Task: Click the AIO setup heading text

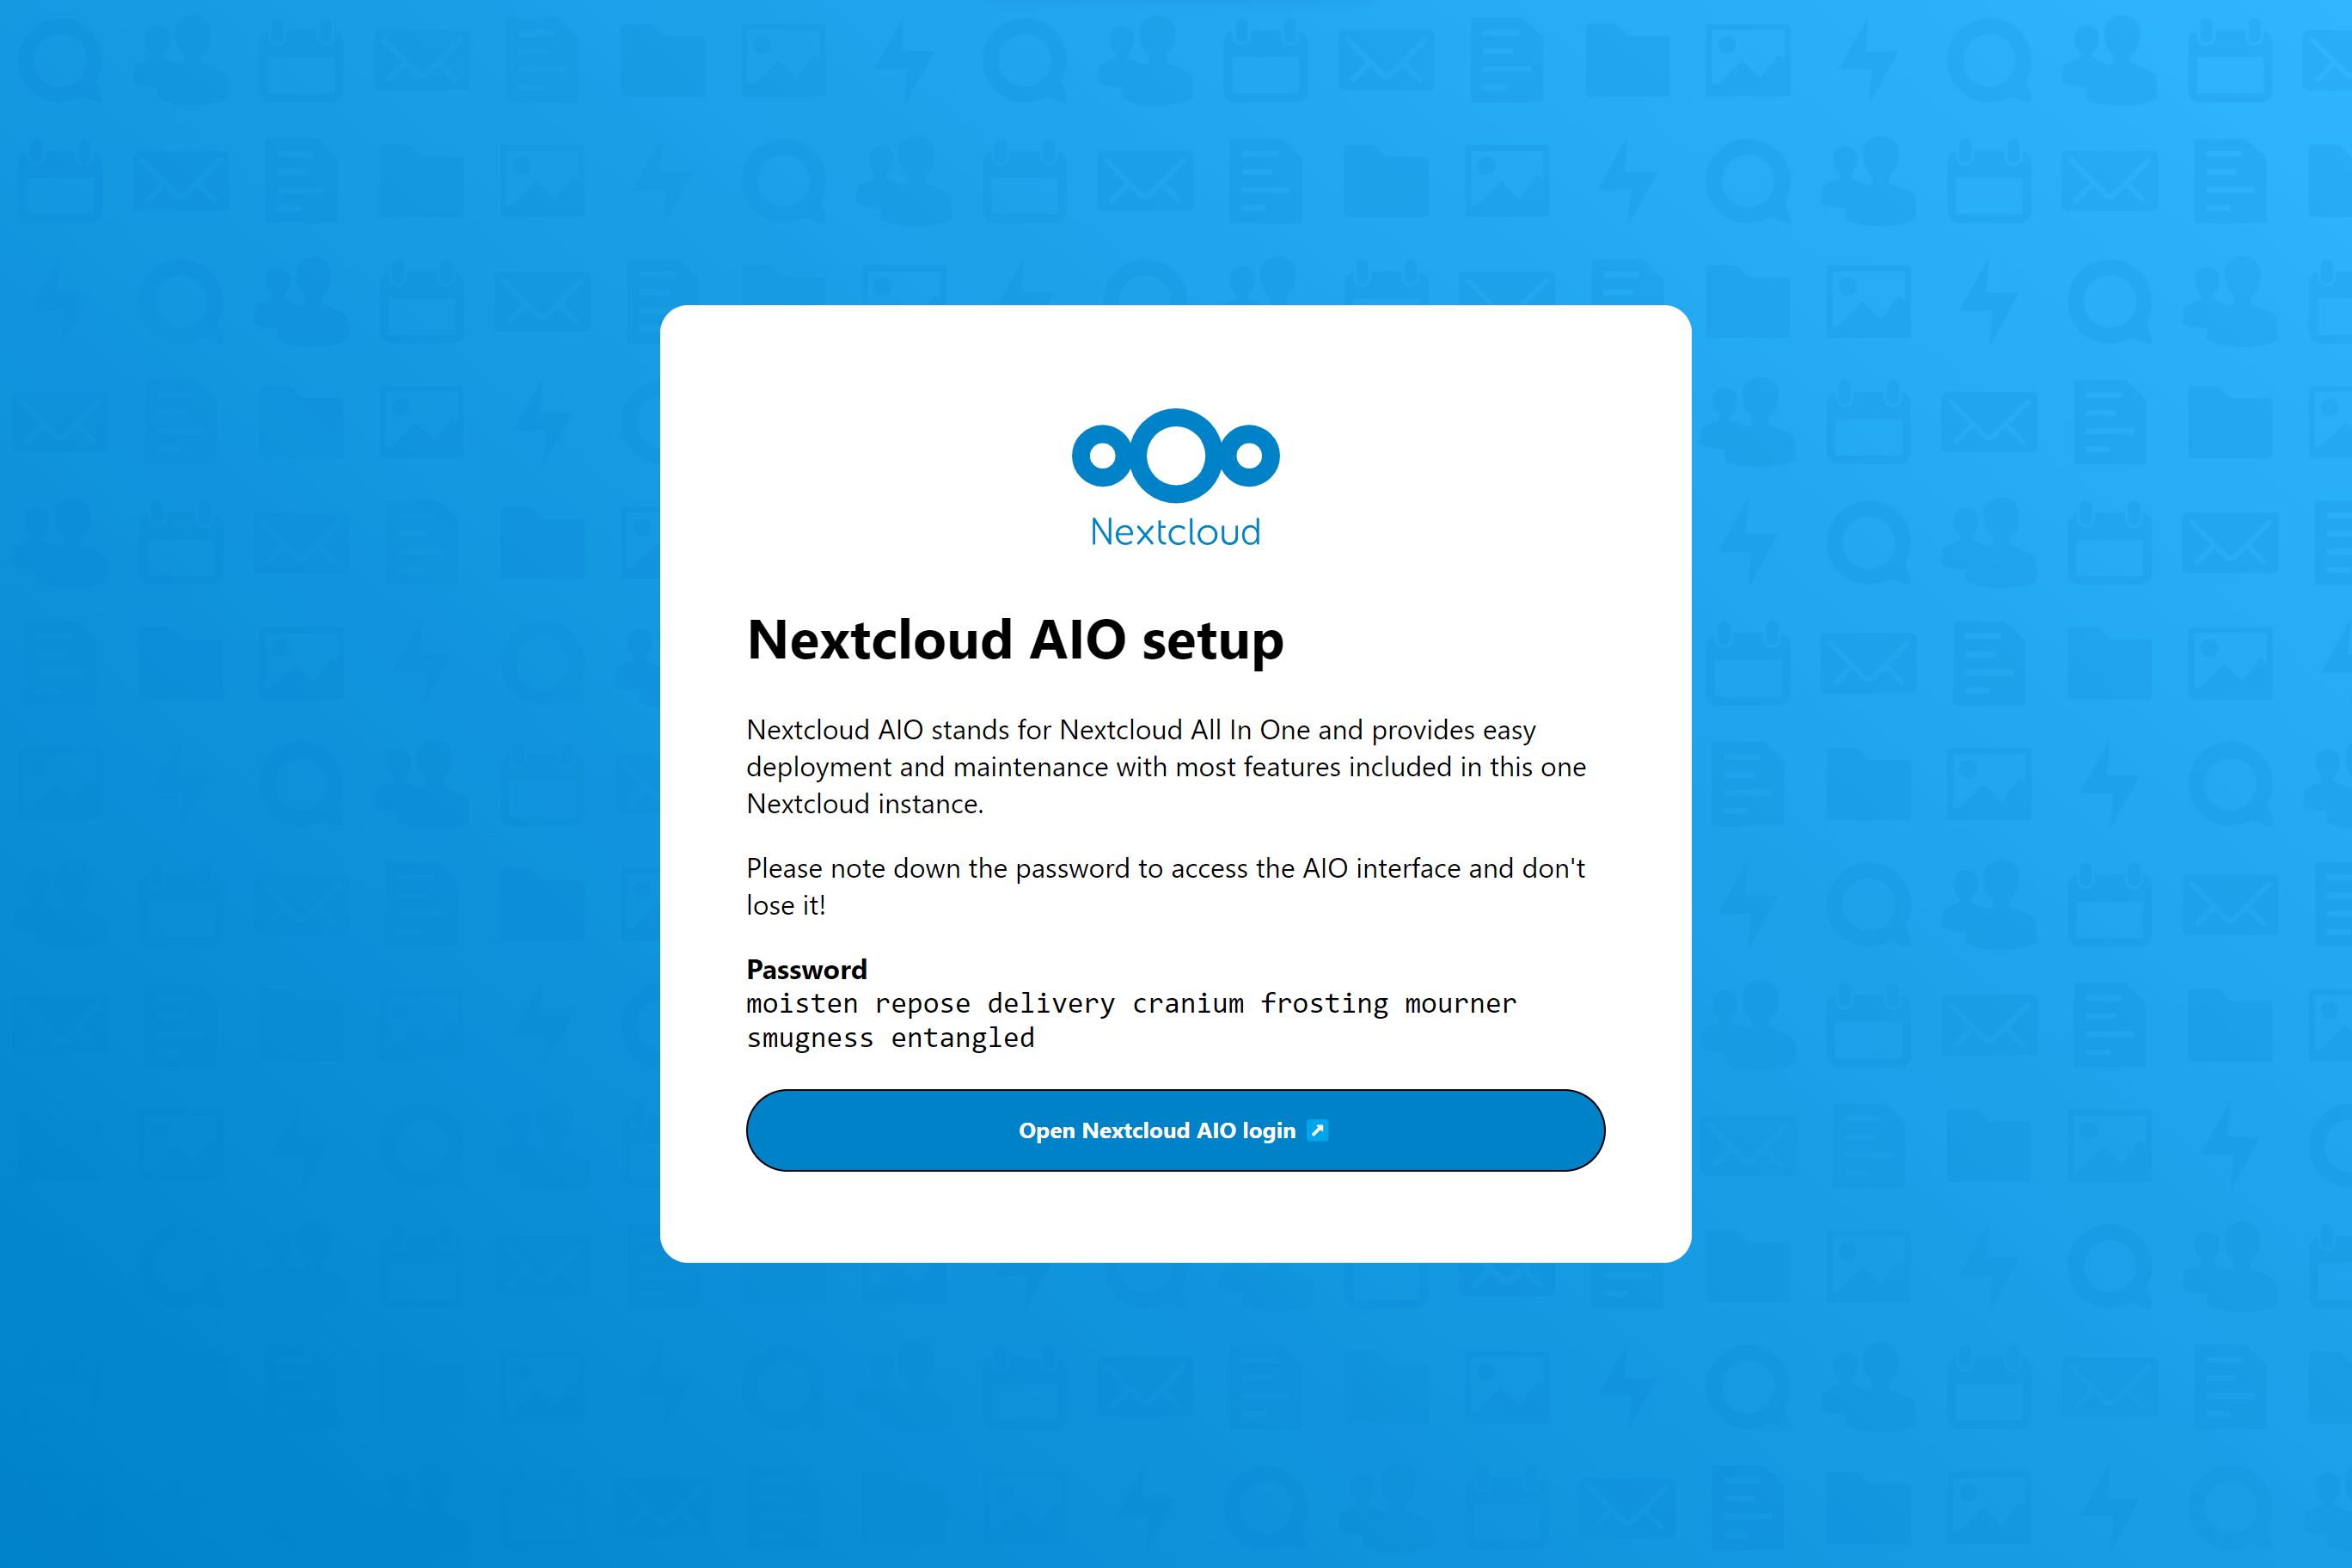Action: click(1014, 639)
